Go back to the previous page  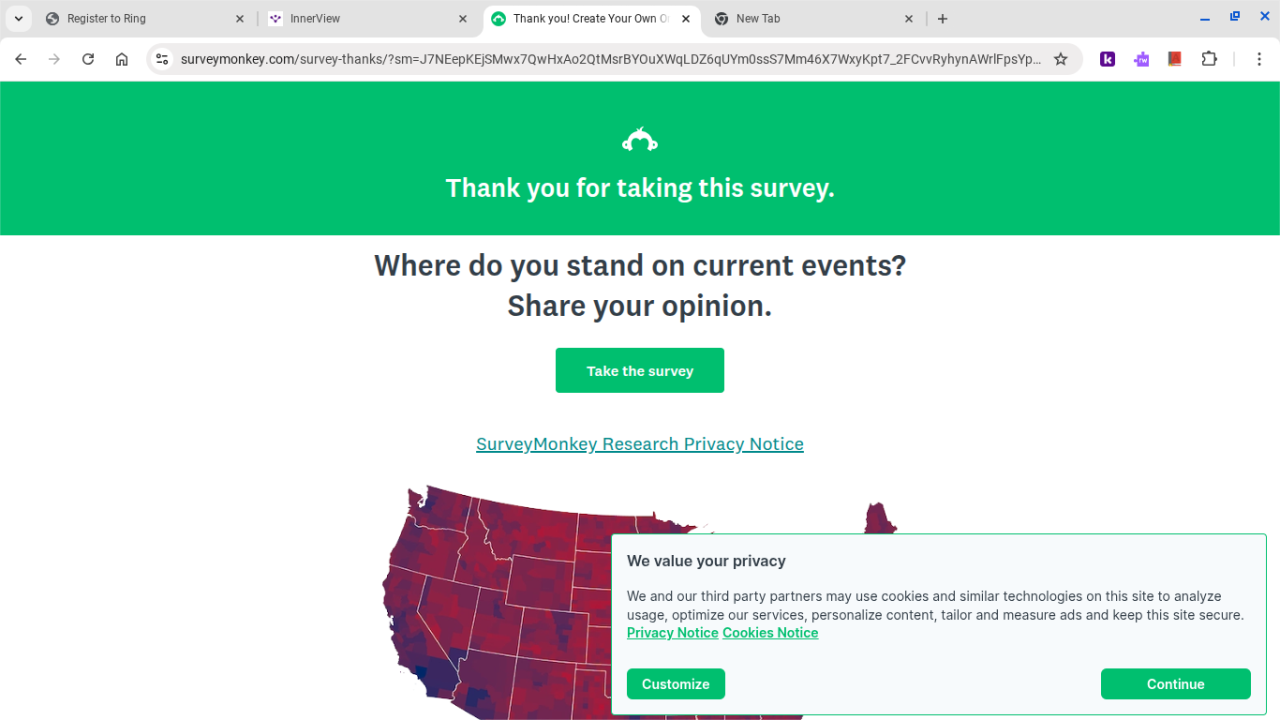click(21, 59)
